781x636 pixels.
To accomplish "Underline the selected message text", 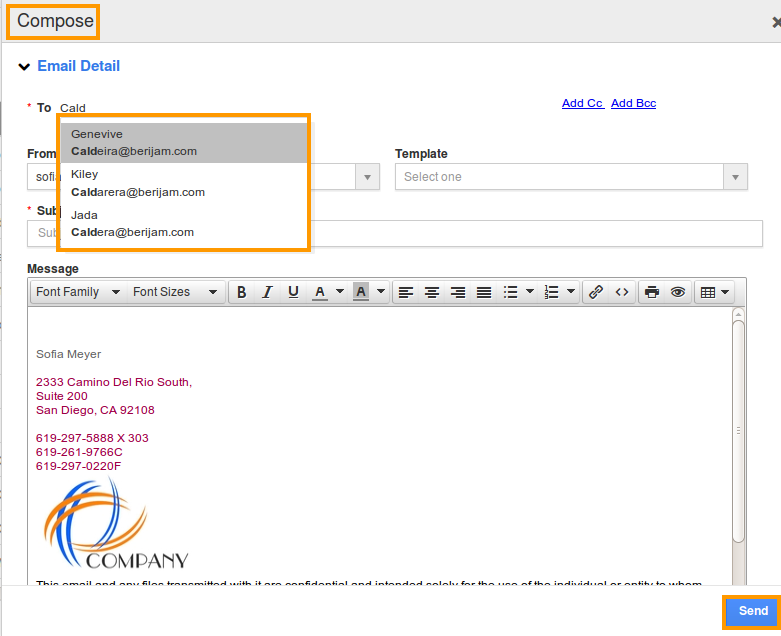I will pos(293,292).
